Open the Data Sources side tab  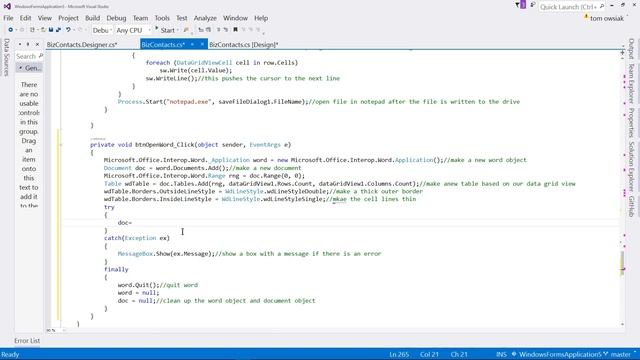tap(6, 58)
